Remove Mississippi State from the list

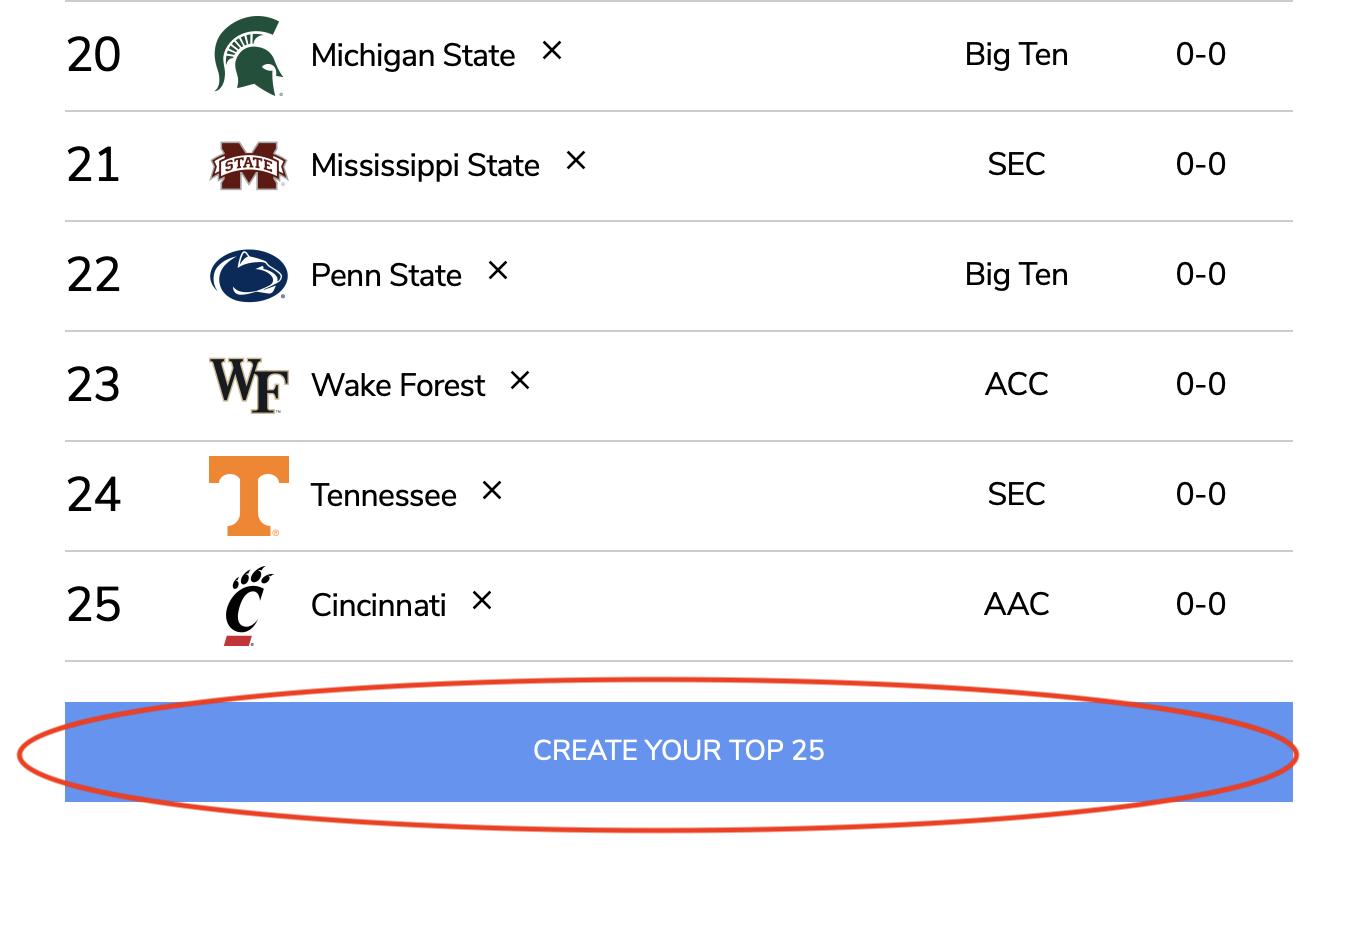click(x=576, y=161)
